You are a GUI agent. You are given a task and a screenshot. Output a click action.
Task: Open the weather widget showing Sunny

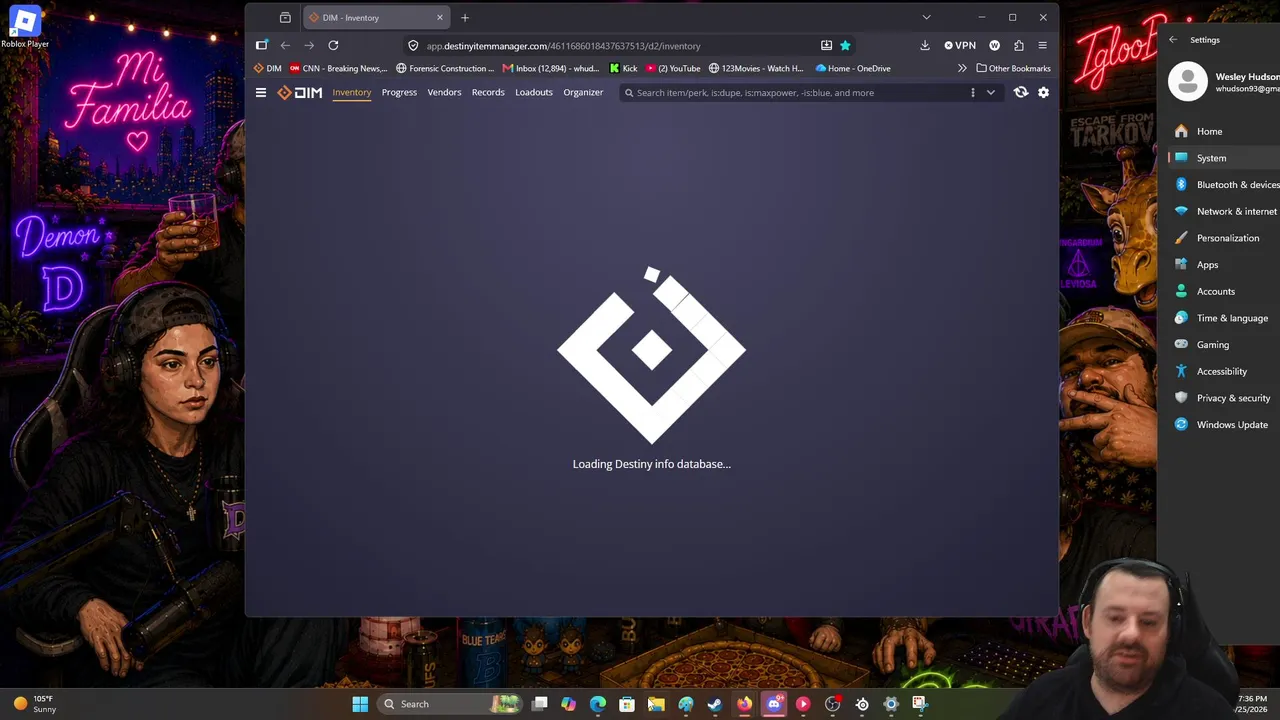pyautogui.click(x=35, y=704)
